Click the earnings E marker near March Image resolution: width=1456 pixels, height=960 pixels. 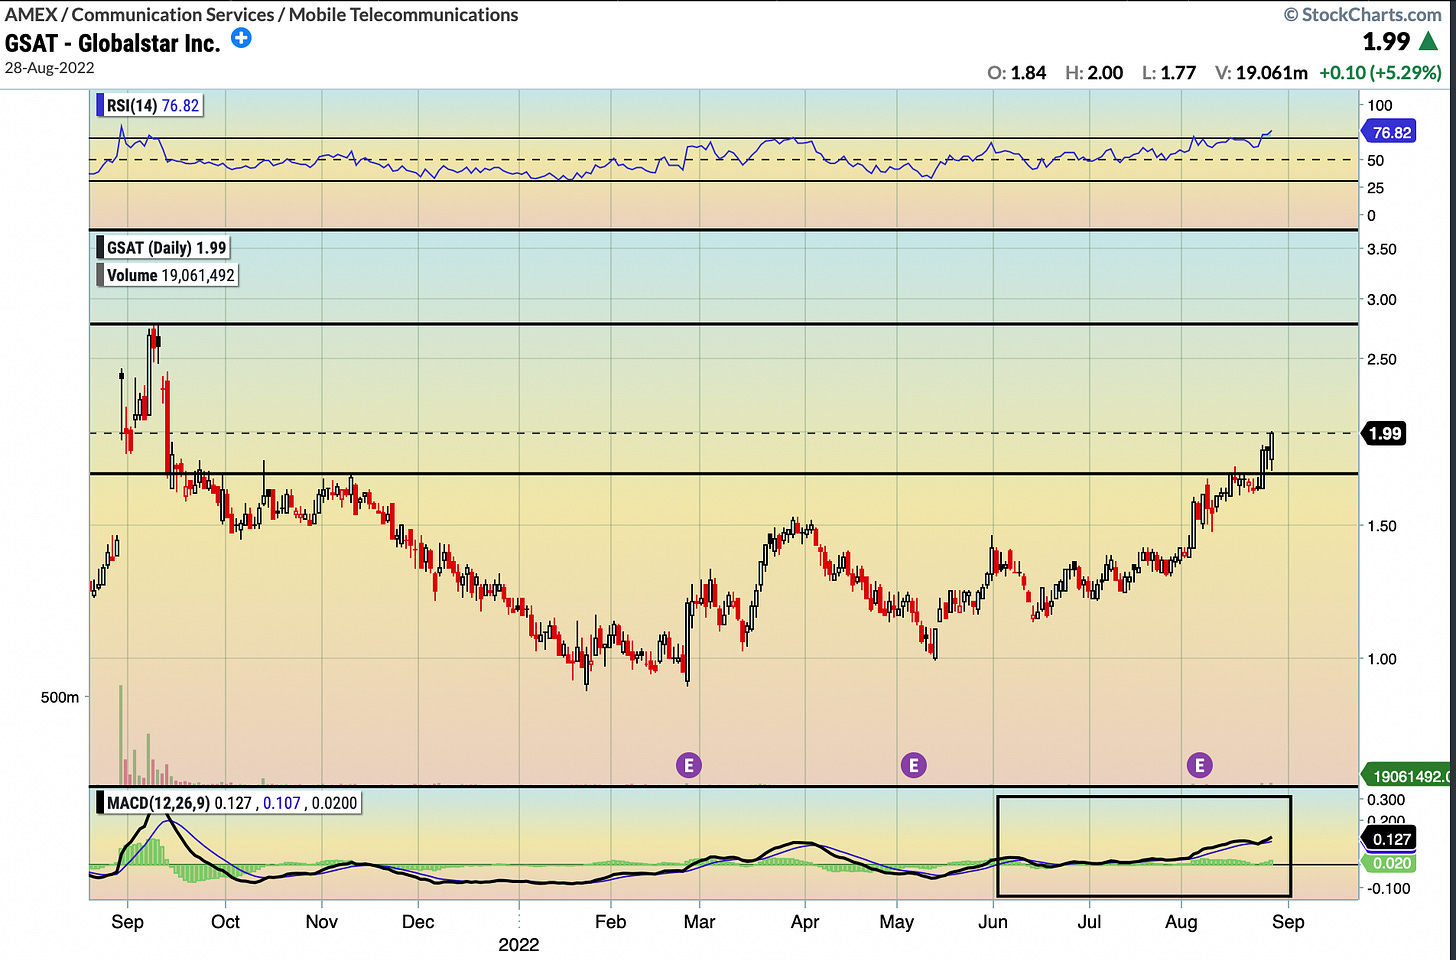(688, 765)
